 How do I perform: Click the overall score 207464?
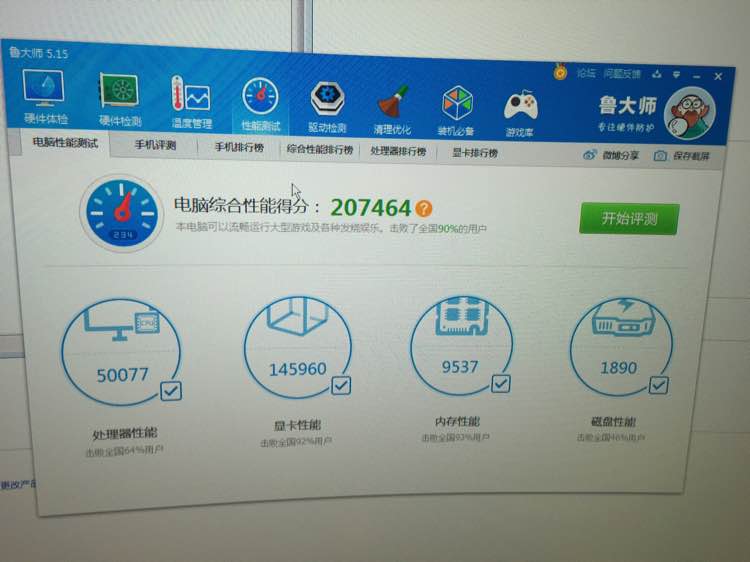pyautogui.click(x=371, y=208)
